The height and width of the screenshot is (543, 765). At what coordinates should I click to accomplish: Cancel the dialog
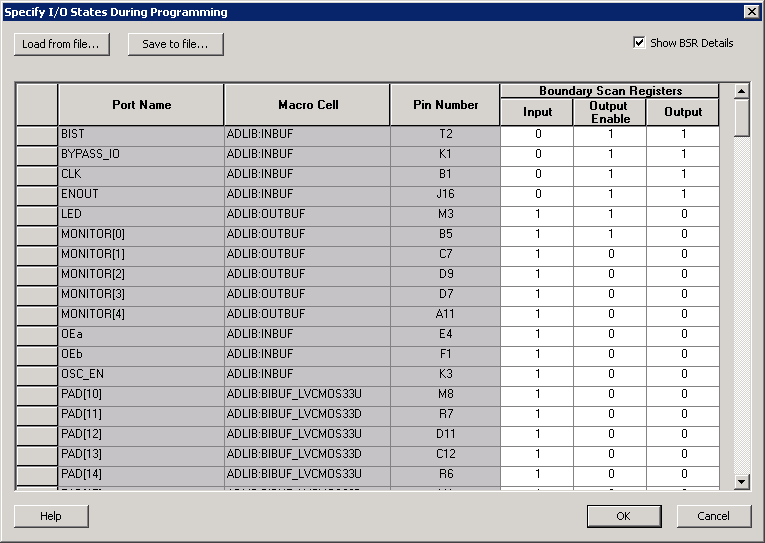pyautogui.click(x=713, y=516)
